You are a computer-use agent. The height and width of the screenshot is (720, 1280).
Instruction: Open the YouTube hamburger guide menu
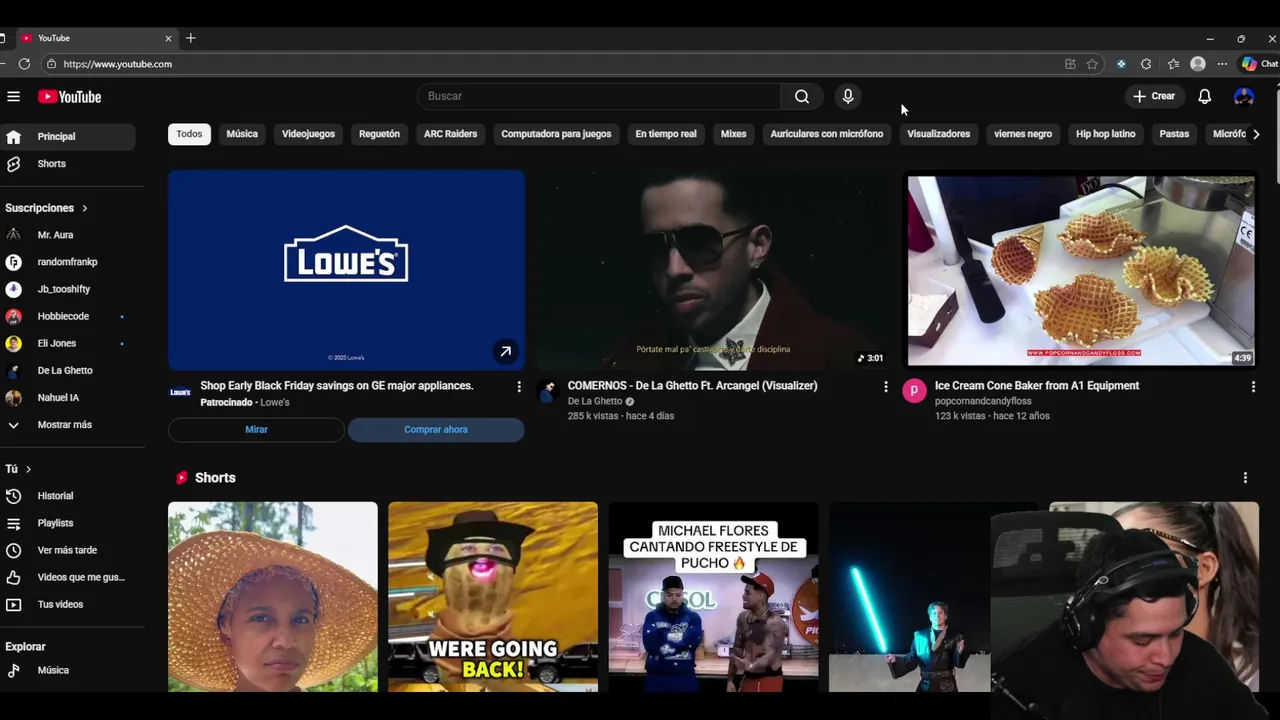pyautogui.click(x=13, y=97)
